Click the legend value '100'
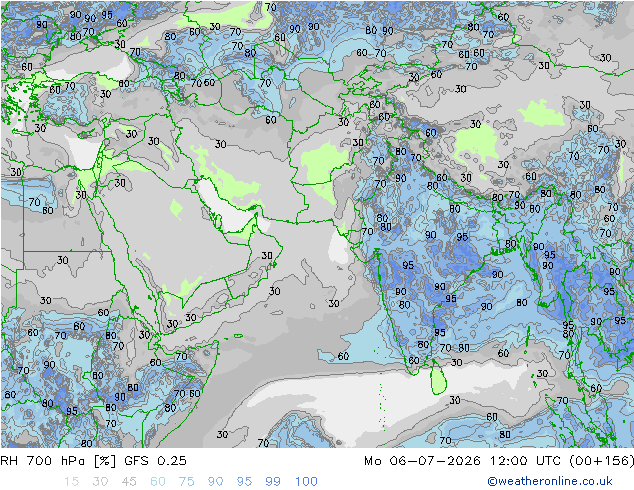Image resolution: width=634 pixels, height=490 pixels. 306,482
